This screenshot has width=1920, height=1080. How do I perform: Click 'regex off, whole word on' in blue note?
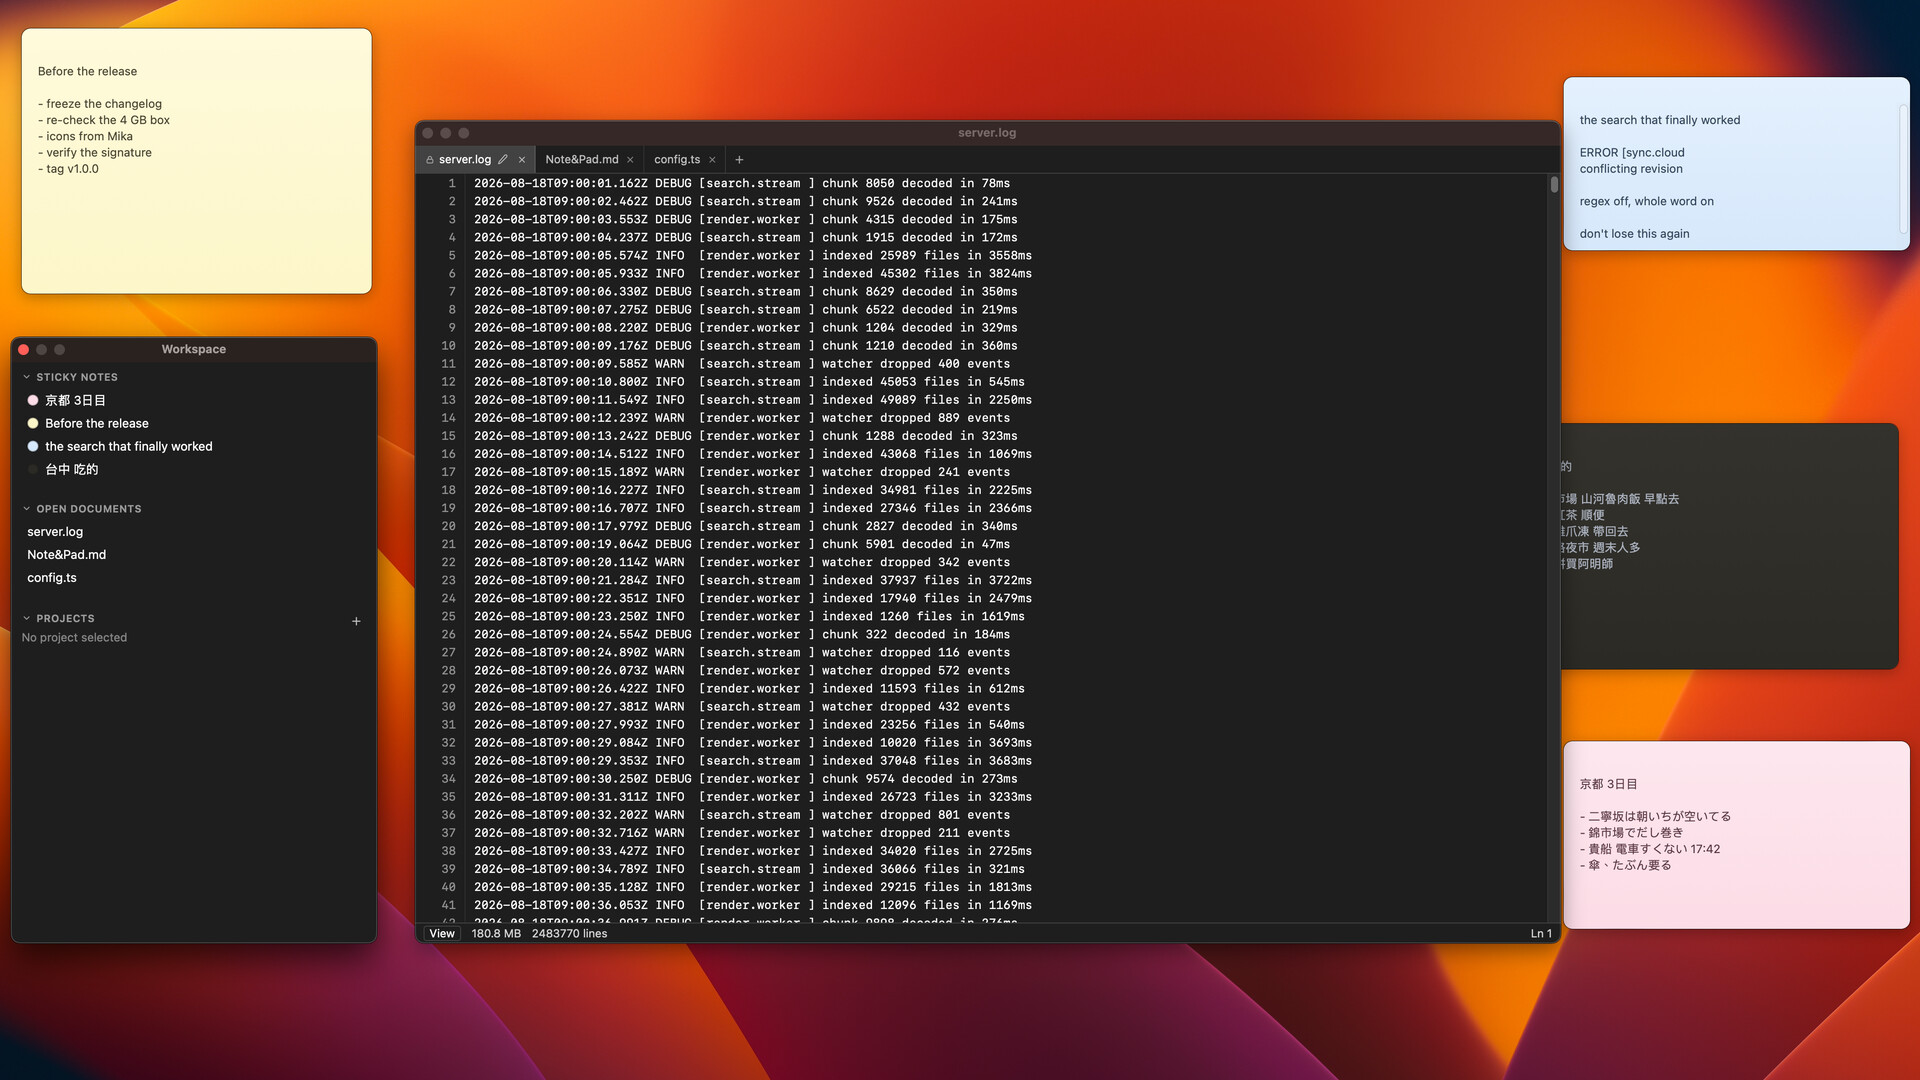(x=1646, y=202)
